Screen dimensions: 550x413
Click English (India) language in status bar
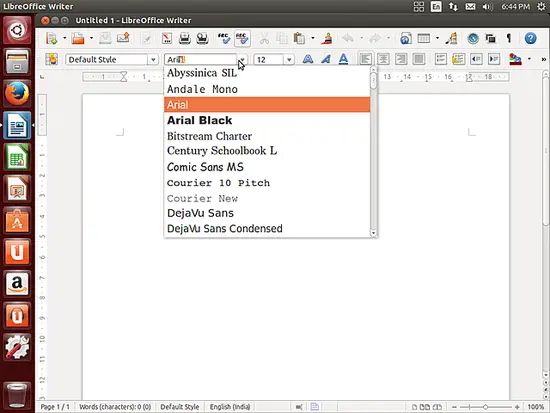pos(230,407)
